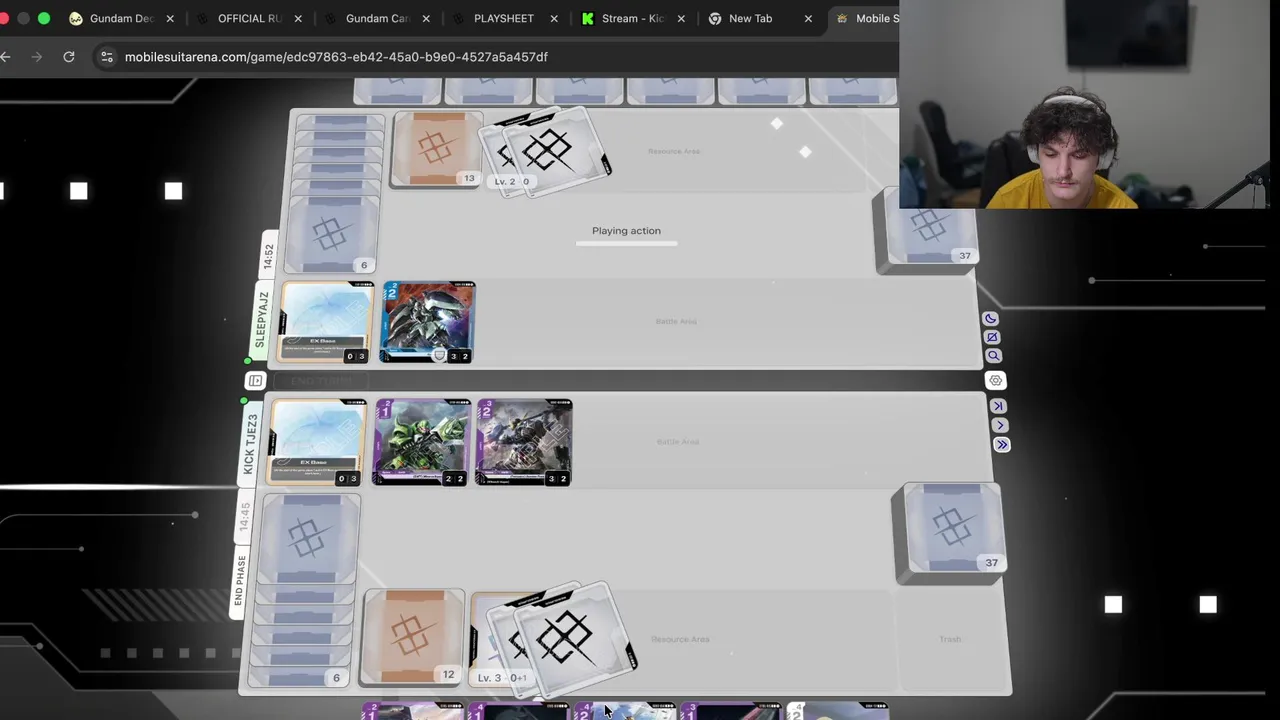Click the green macOS window zoom button

(x=44, y=18)
